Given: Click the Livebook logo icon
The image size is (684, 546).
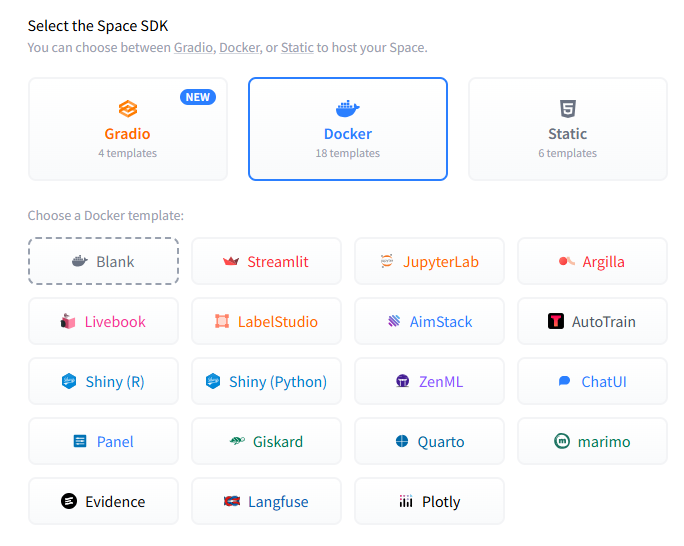Looking at the screenshot, I should coord(68,322).
